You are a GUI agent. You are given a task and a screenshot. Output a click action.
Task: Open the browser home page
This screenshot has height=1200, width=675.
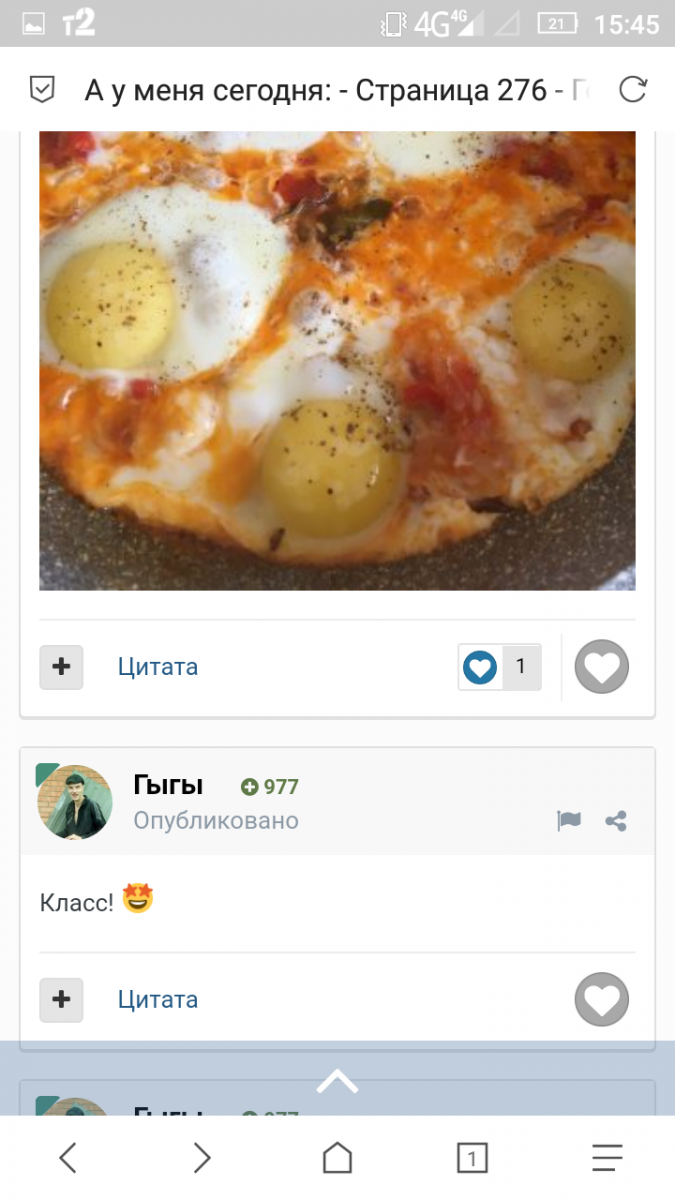click(337, 1158)
